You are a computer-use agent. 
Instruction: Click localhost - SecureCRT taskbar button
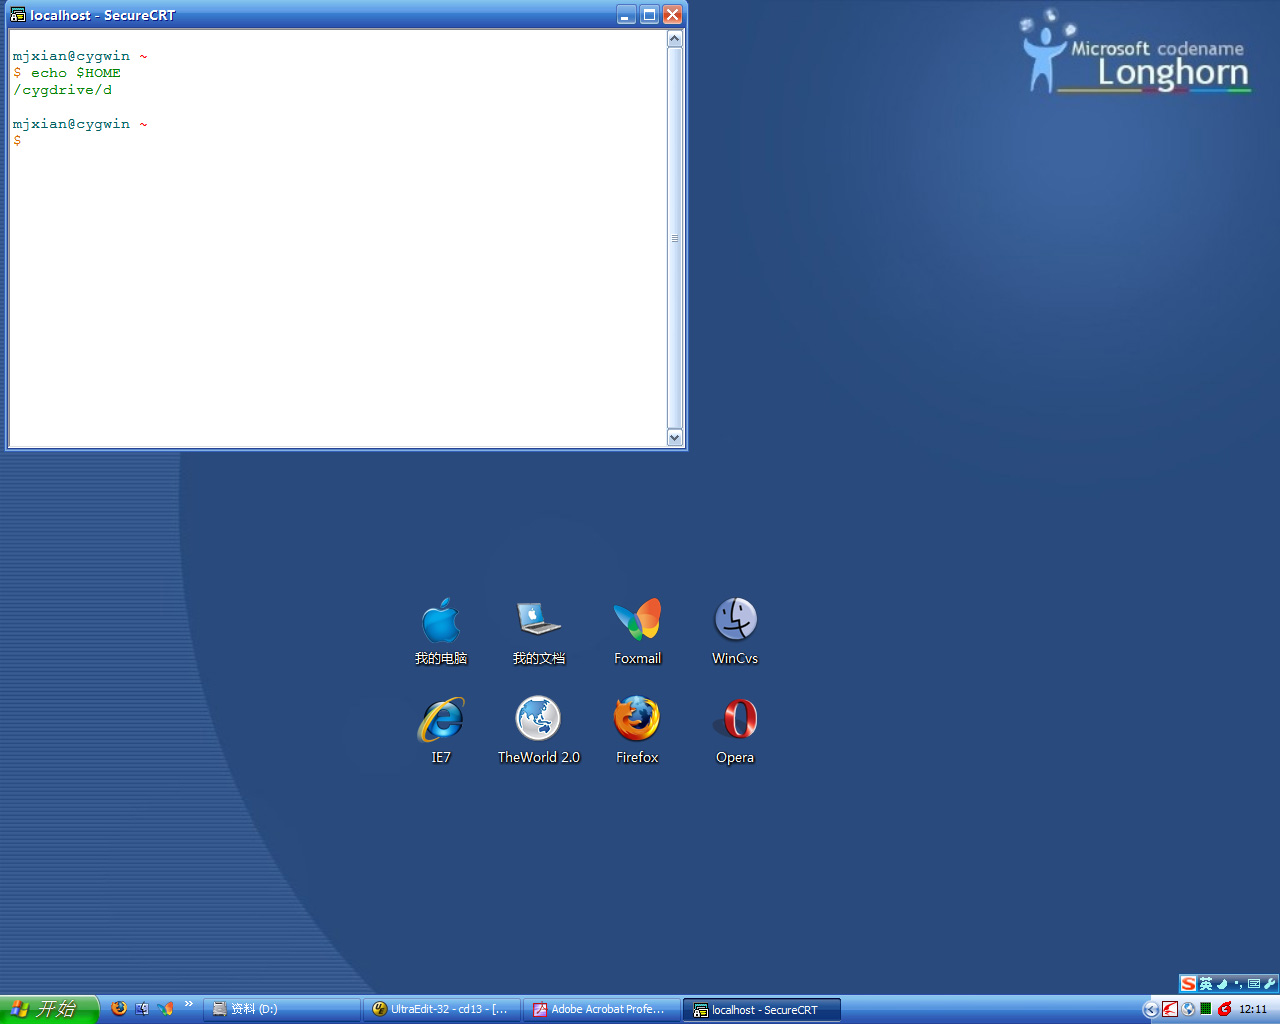click(x=761, y=1010)
